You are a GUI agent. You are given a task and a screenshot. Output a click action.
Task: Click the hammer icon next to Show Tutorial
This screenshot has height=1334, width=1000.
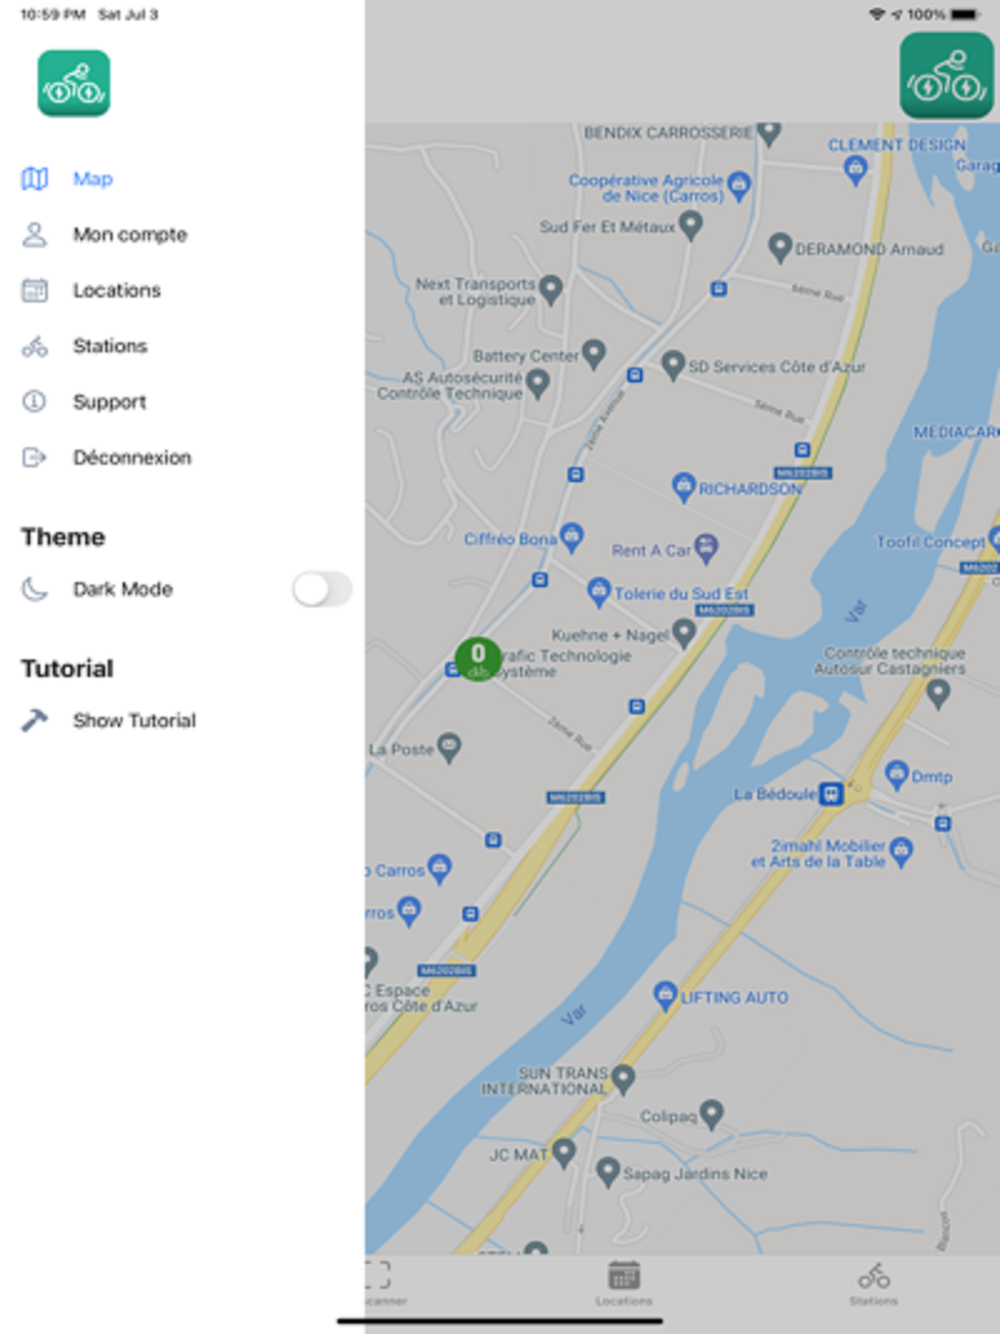point(35,720)
